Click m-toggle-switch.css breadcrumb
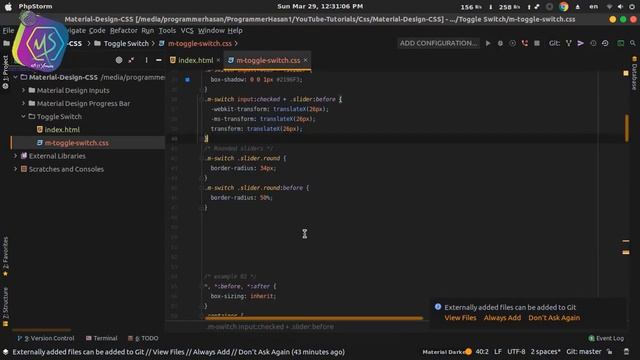 [x=200, y=43]
